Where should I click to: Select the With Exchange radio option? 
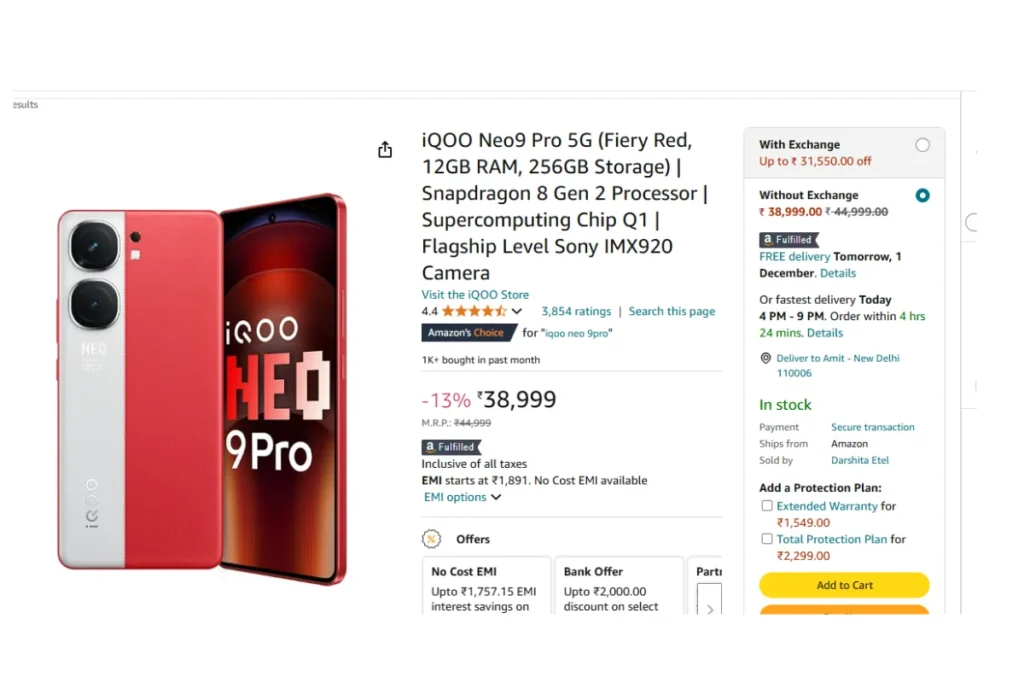click(x=922, y=145)
